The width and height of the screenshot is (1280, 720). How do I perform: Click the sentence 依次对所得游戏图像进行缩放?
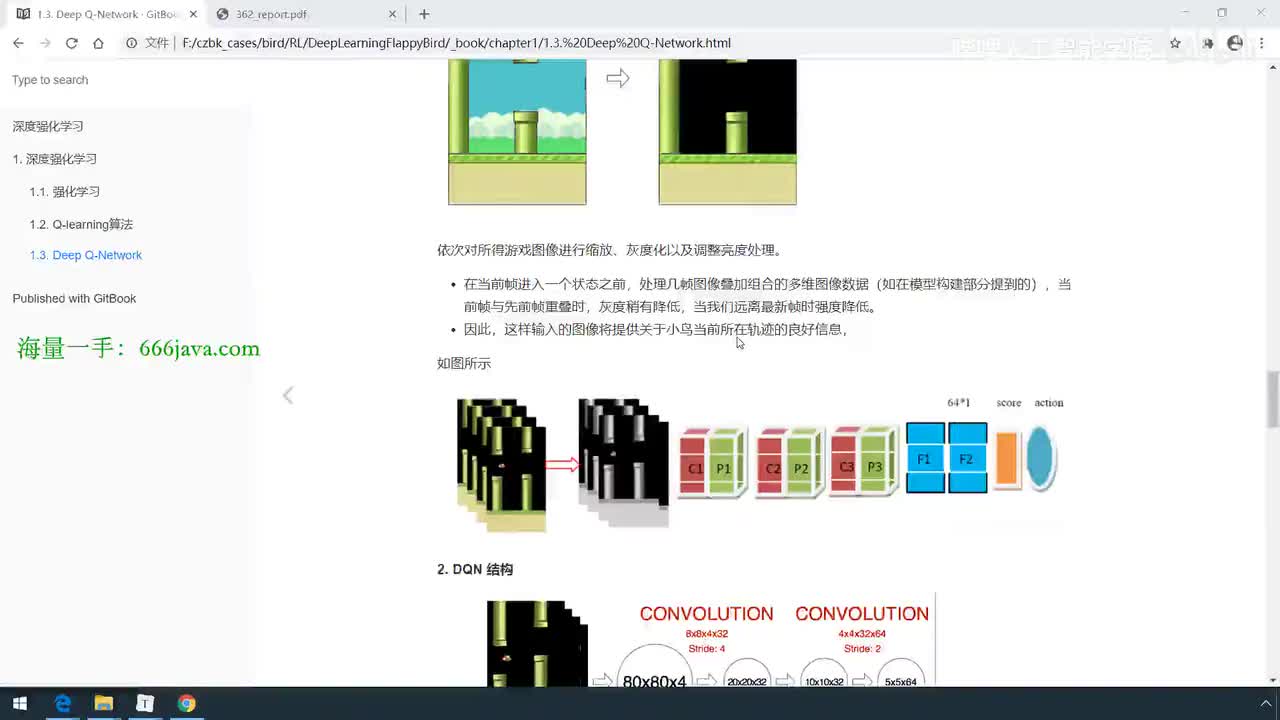(610, 250)
